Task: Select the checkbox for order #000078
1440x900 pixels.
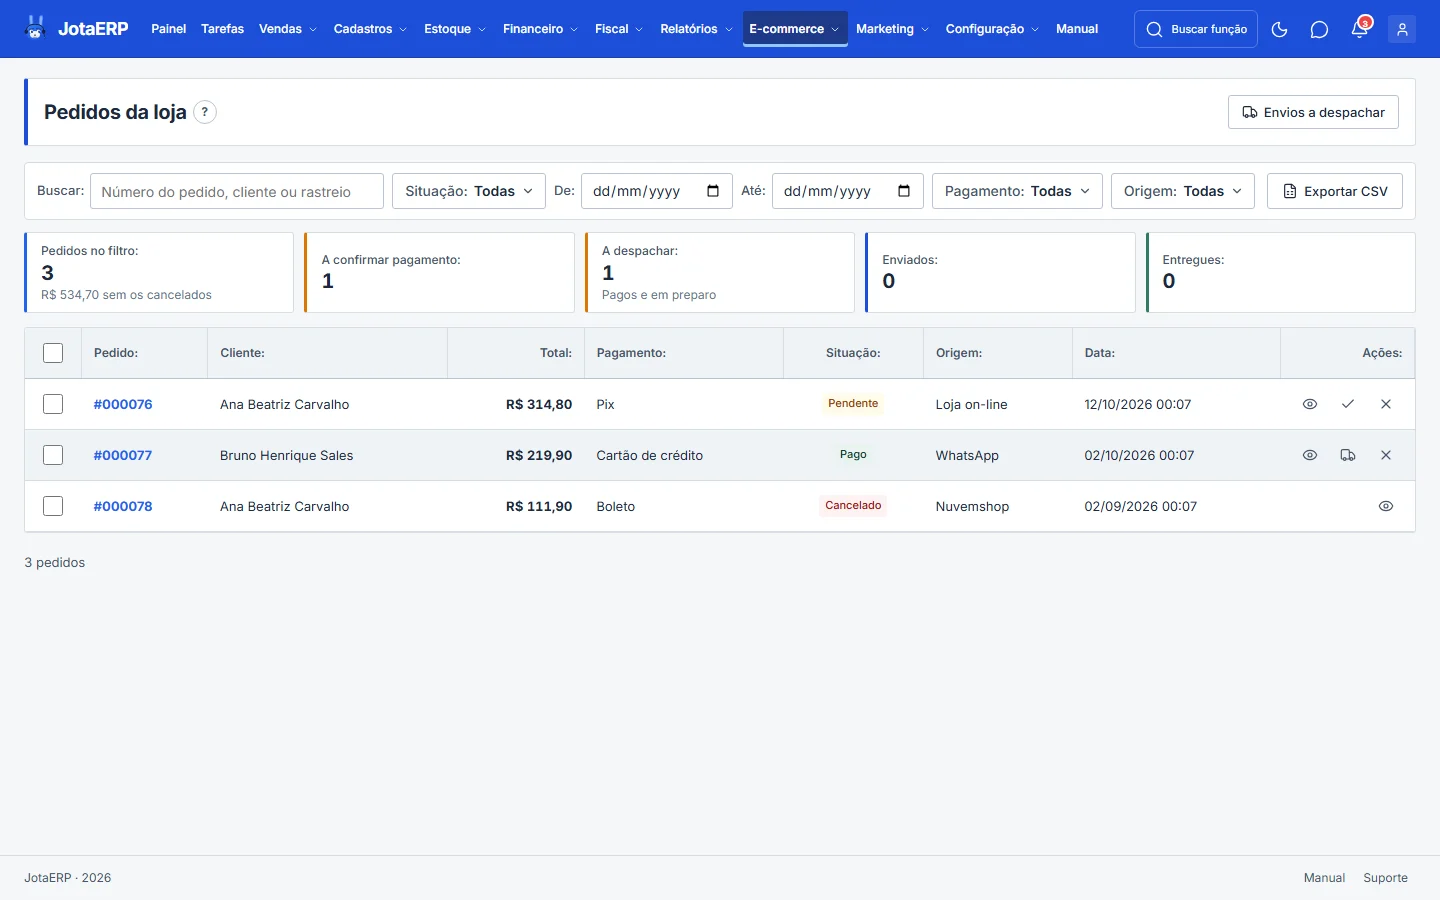Action: 53,506
